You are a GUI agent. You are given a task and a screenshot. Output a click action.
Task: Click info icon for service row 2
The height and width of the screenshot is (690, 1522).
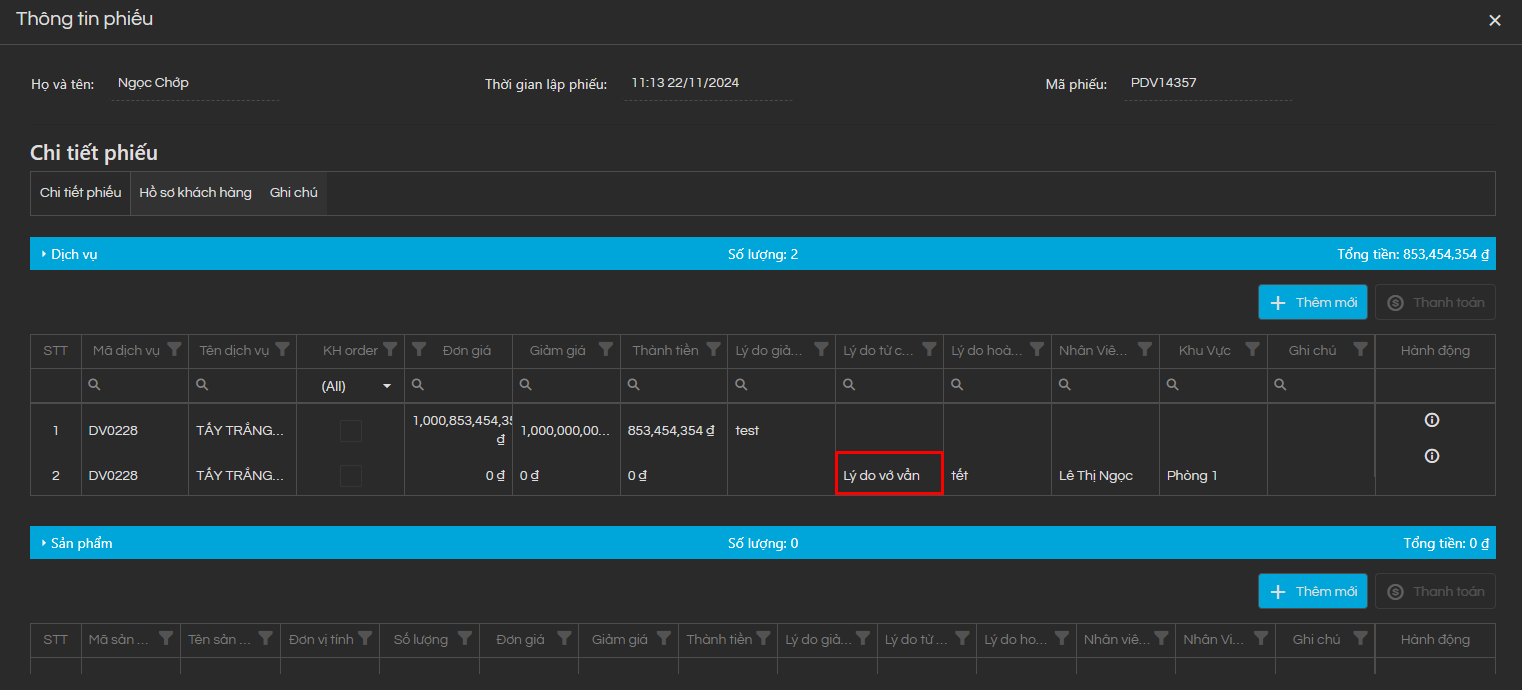click(1431, 456)
